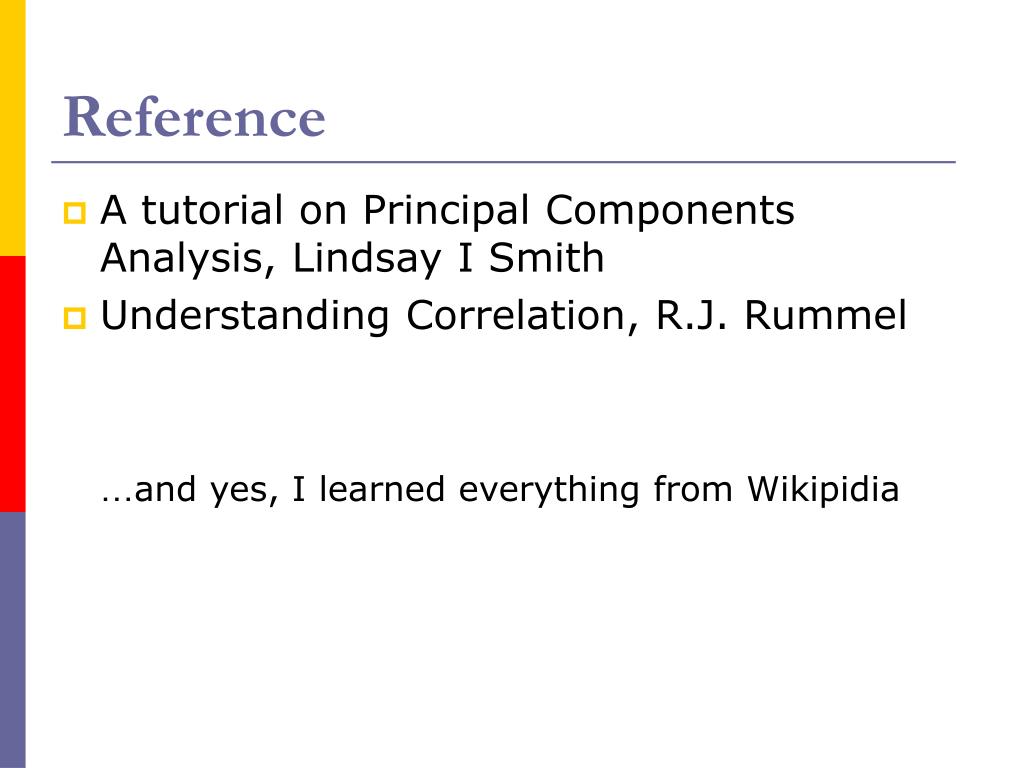Image resolution: width=1024 pixels, height=768 pixels.
Task: Click the misspelled word 'Wikipidia'
Action: click(x=823, y=489)
